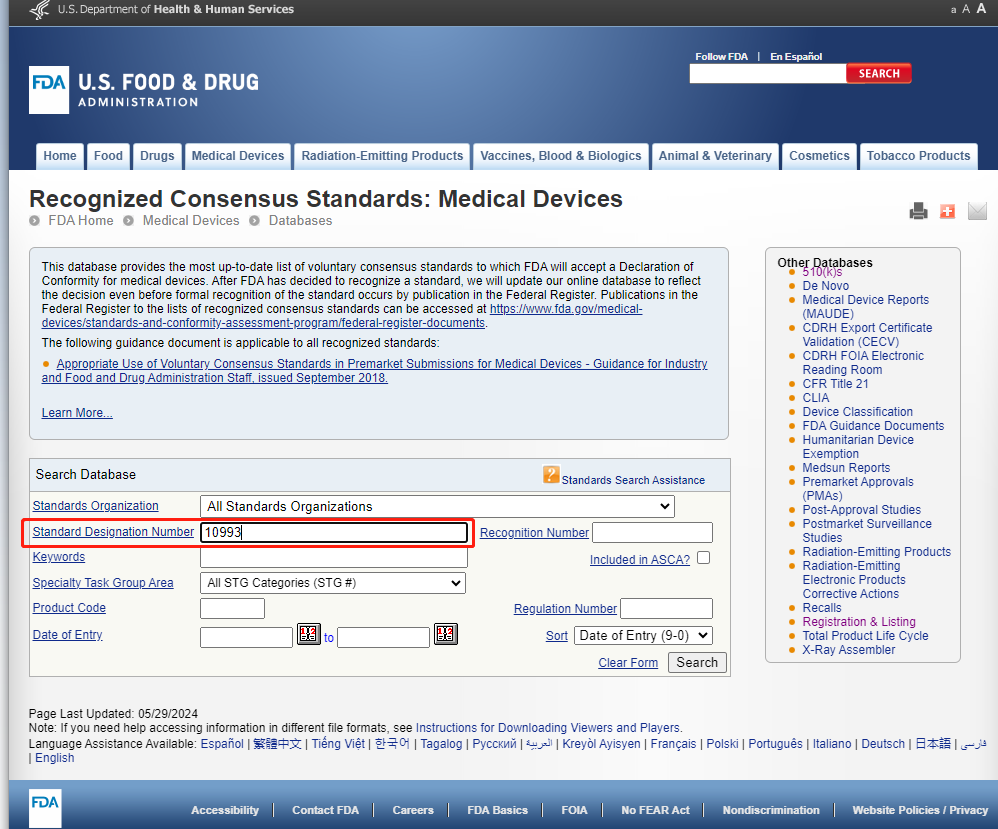The height and width of the screenshot is (829, 998).
Task: Open the Standards Search Assistance help icon
Action: [551, 474]
